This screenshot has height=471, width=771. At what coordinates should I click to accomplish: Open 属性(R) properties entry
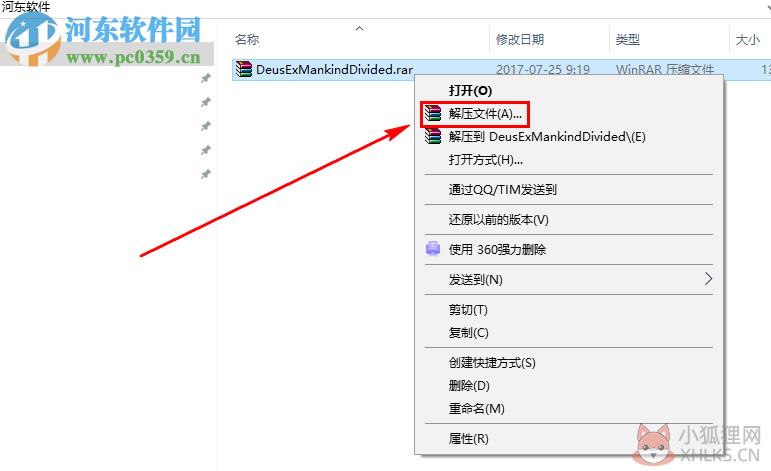468,439
